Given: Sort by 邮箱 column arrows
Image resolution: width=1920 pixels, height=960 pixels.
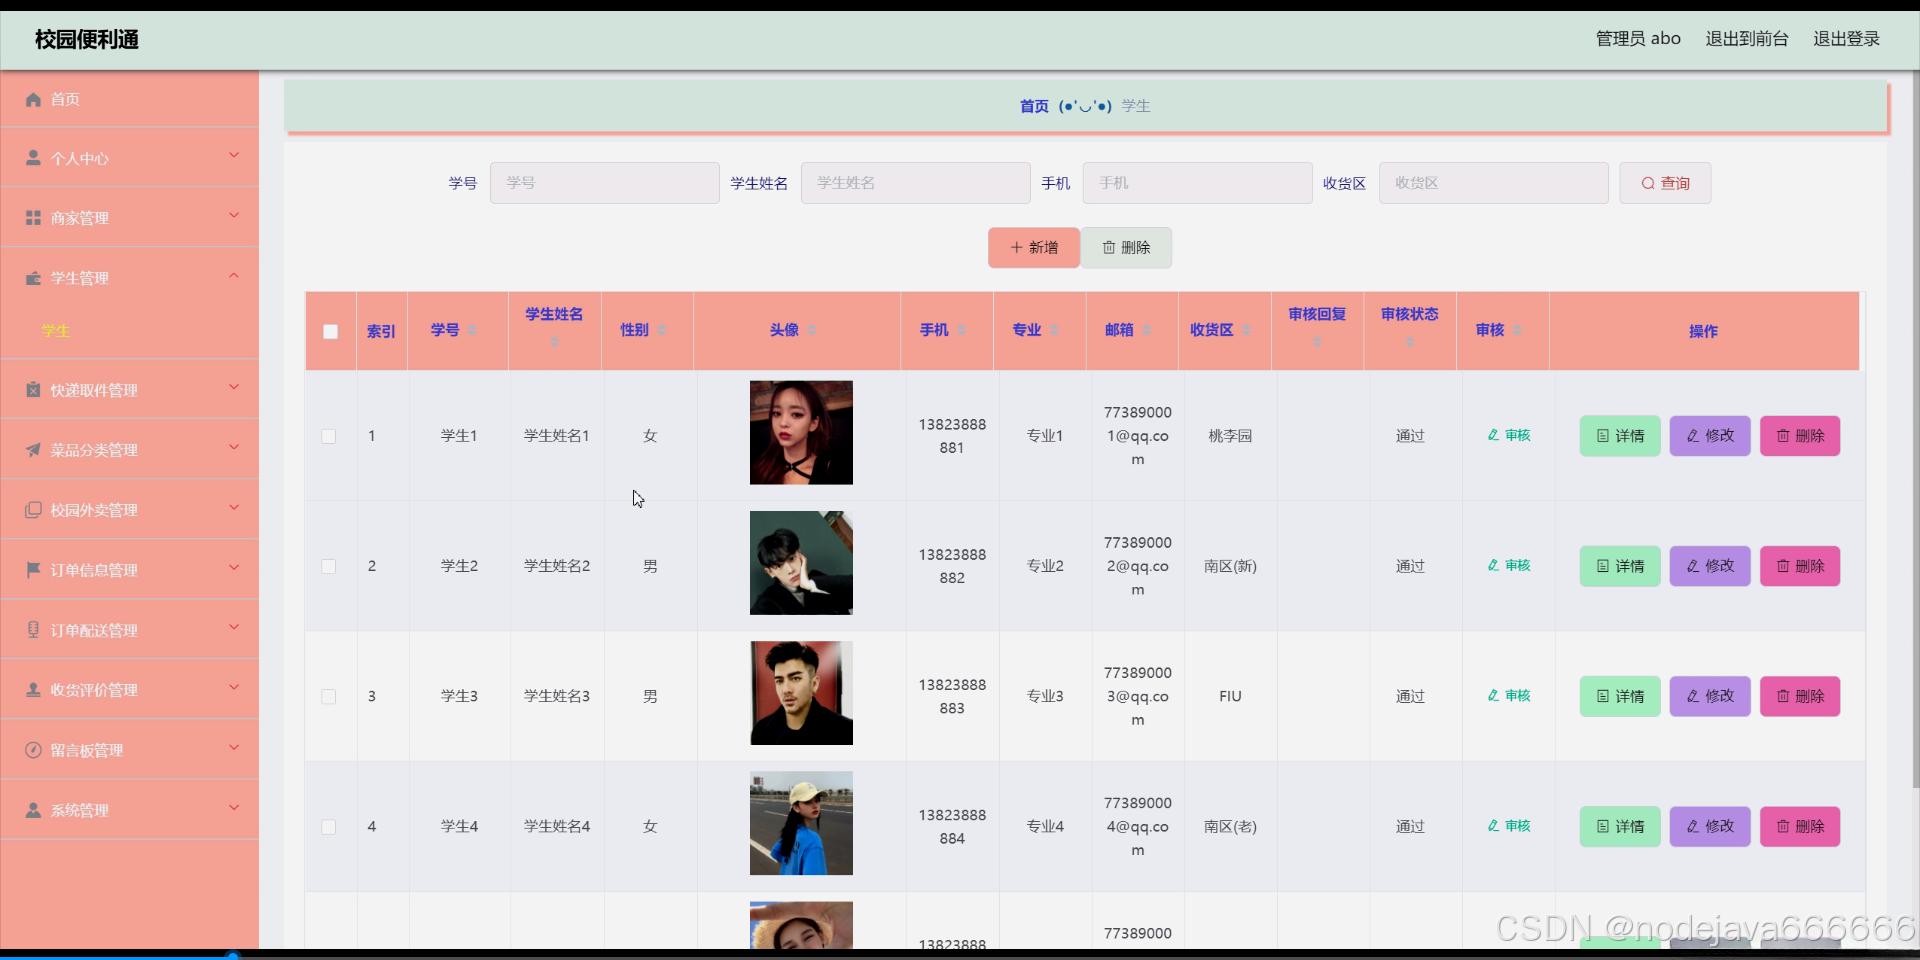Looking at the screenshot, I should (1146, 330).
